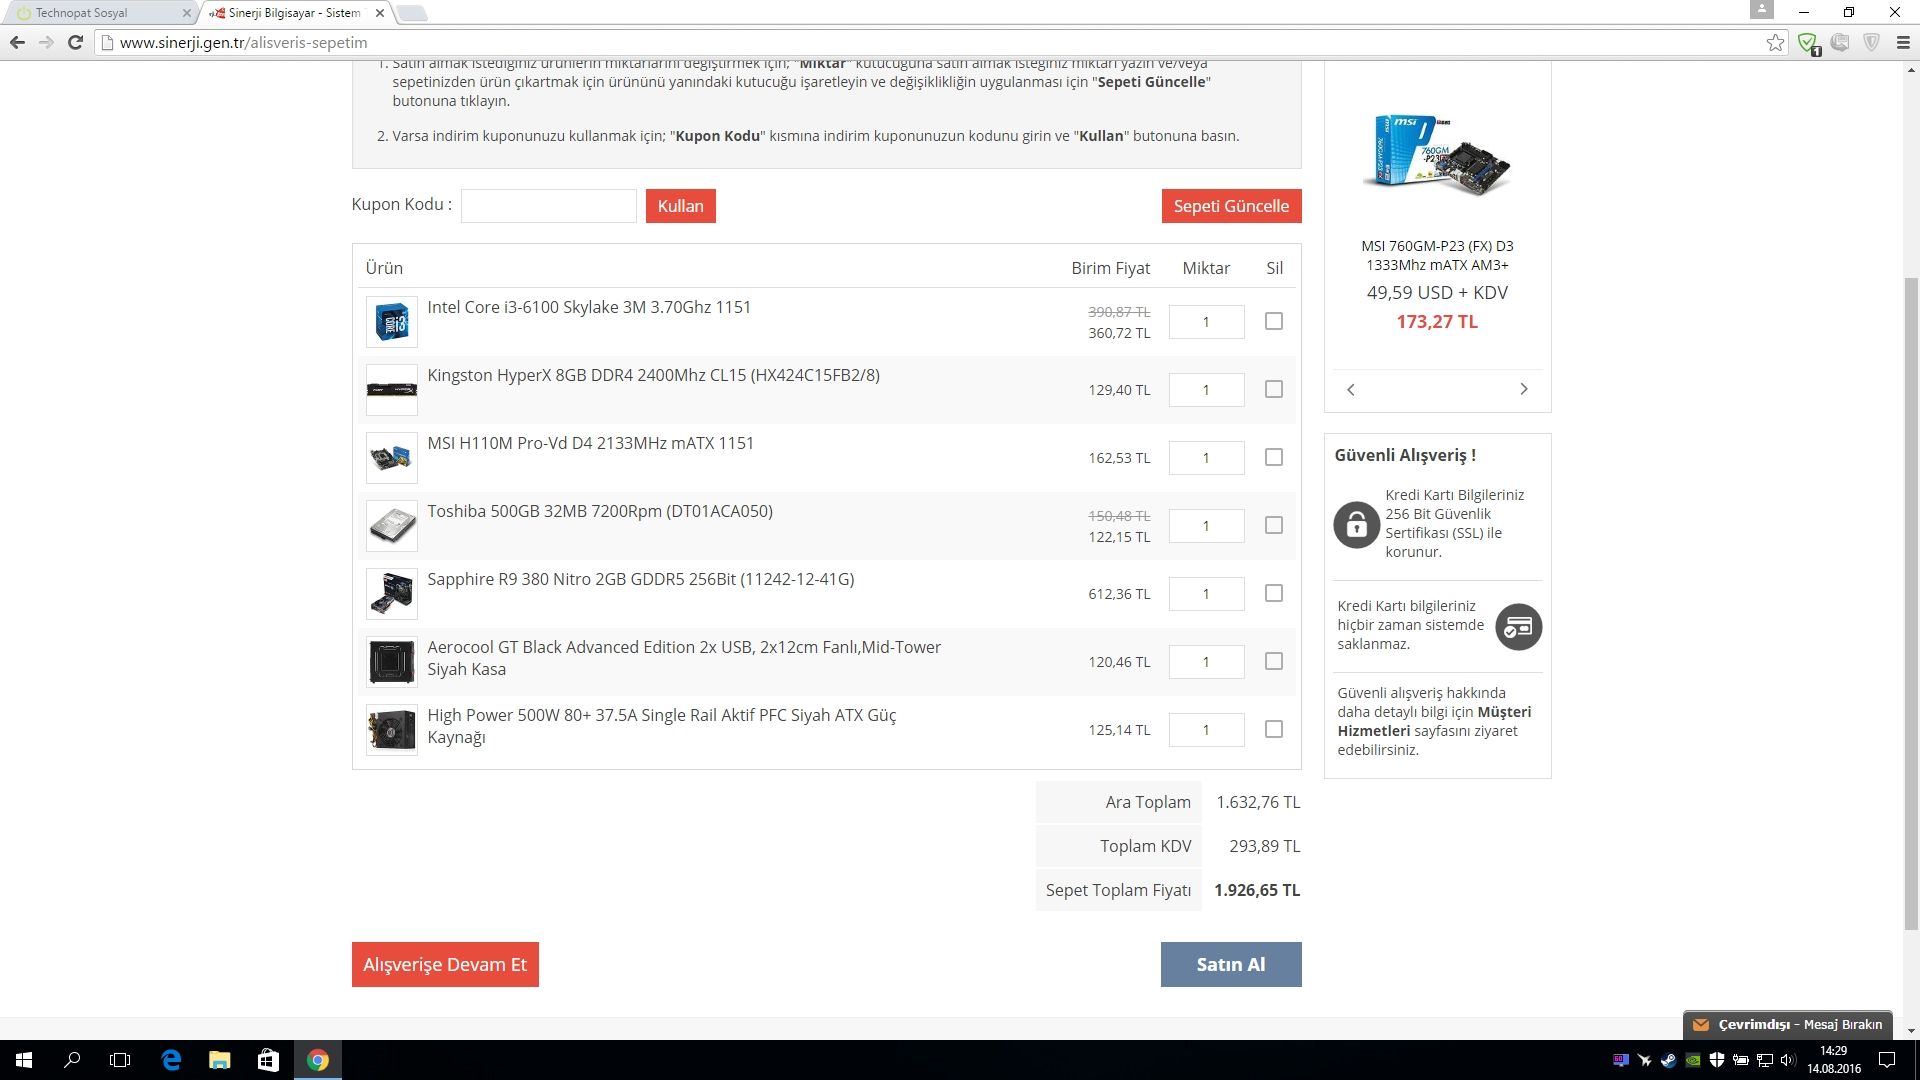This screenshot has width=1920, height=1080.
Task: Mark Toshiba 500GB hard drive for removal
Action: 1273,525
